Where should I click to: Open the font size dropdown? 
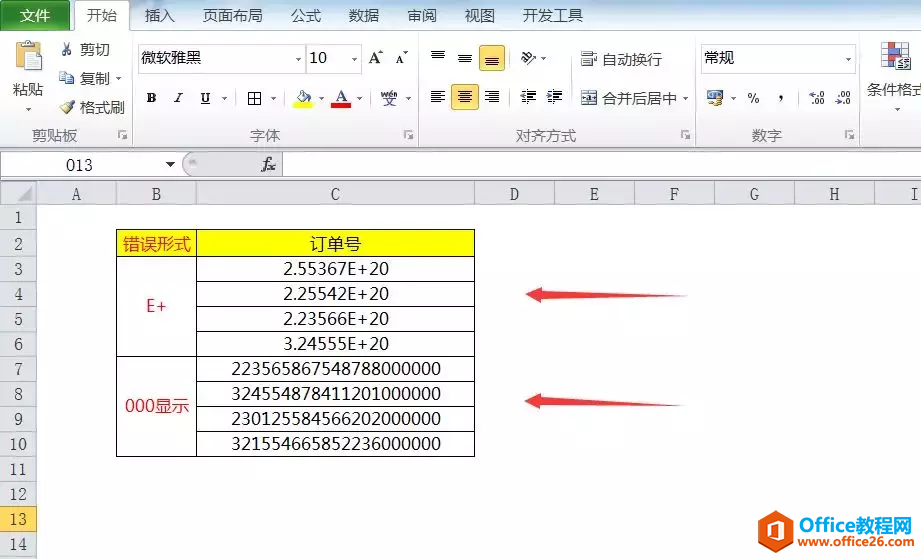(x=354, y=59)
